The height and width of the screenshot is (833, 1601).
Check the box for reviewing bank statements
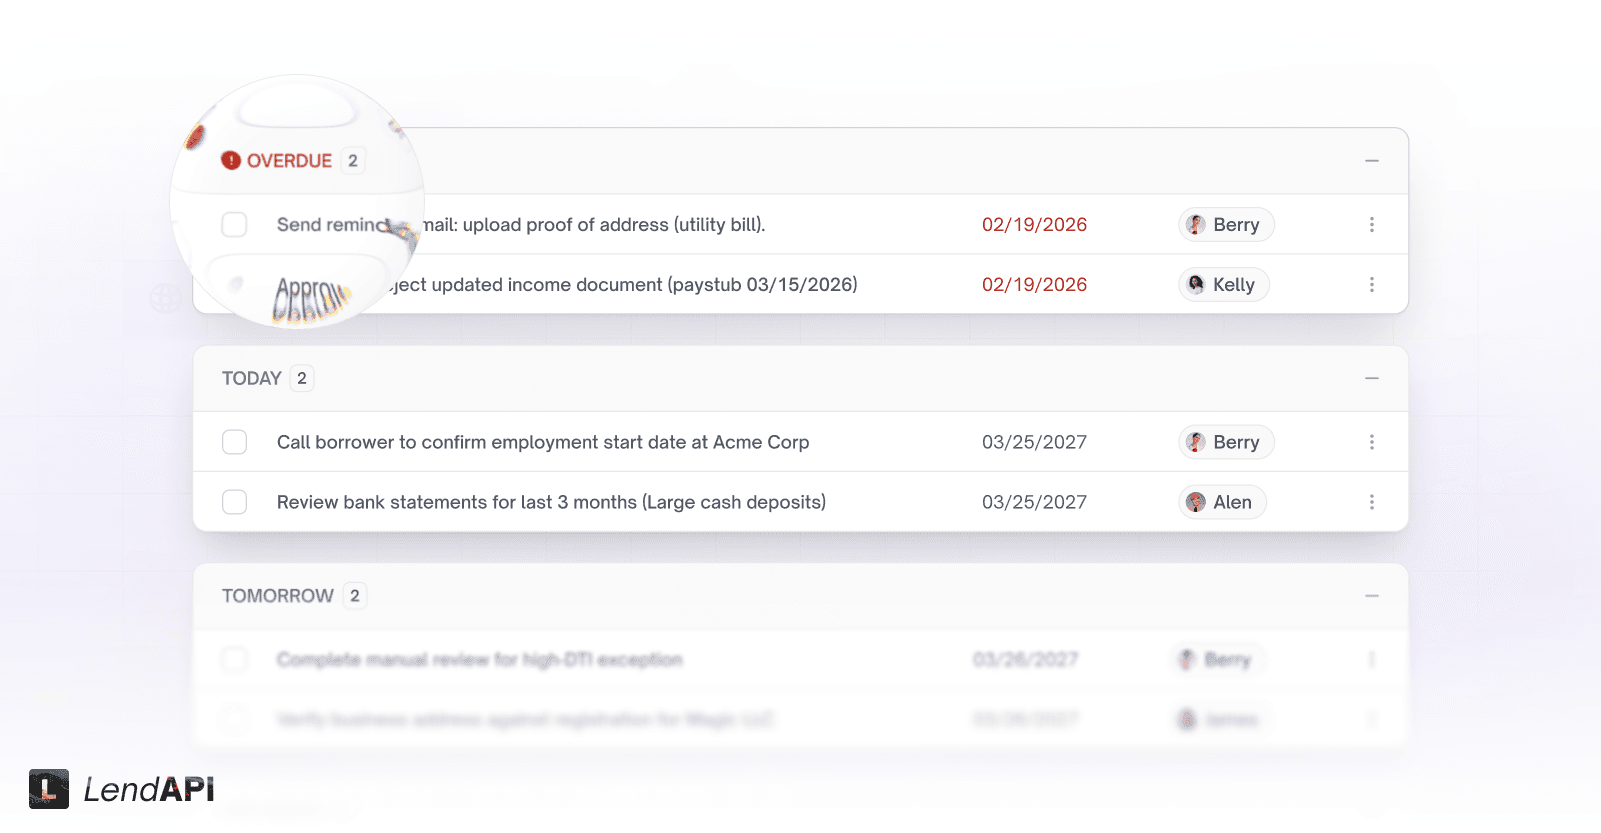[234, 501]
